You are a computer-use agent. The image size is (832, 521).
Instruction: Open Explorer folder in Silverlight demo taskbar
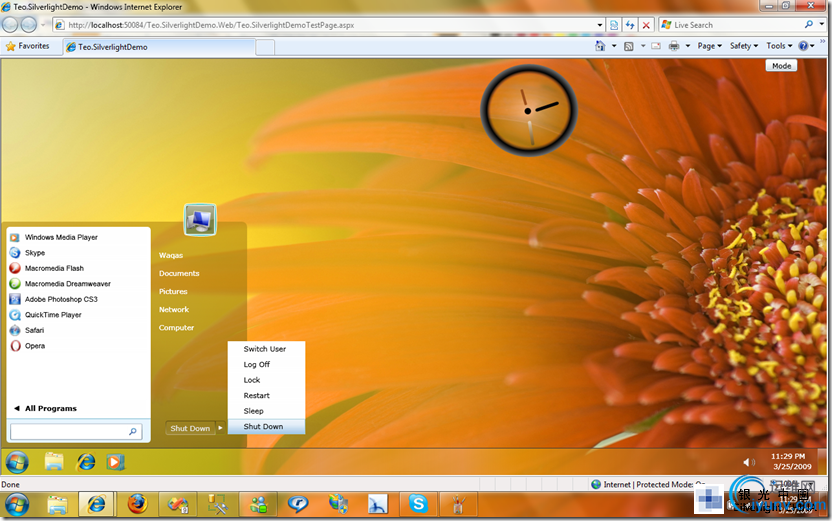[54, 462]
